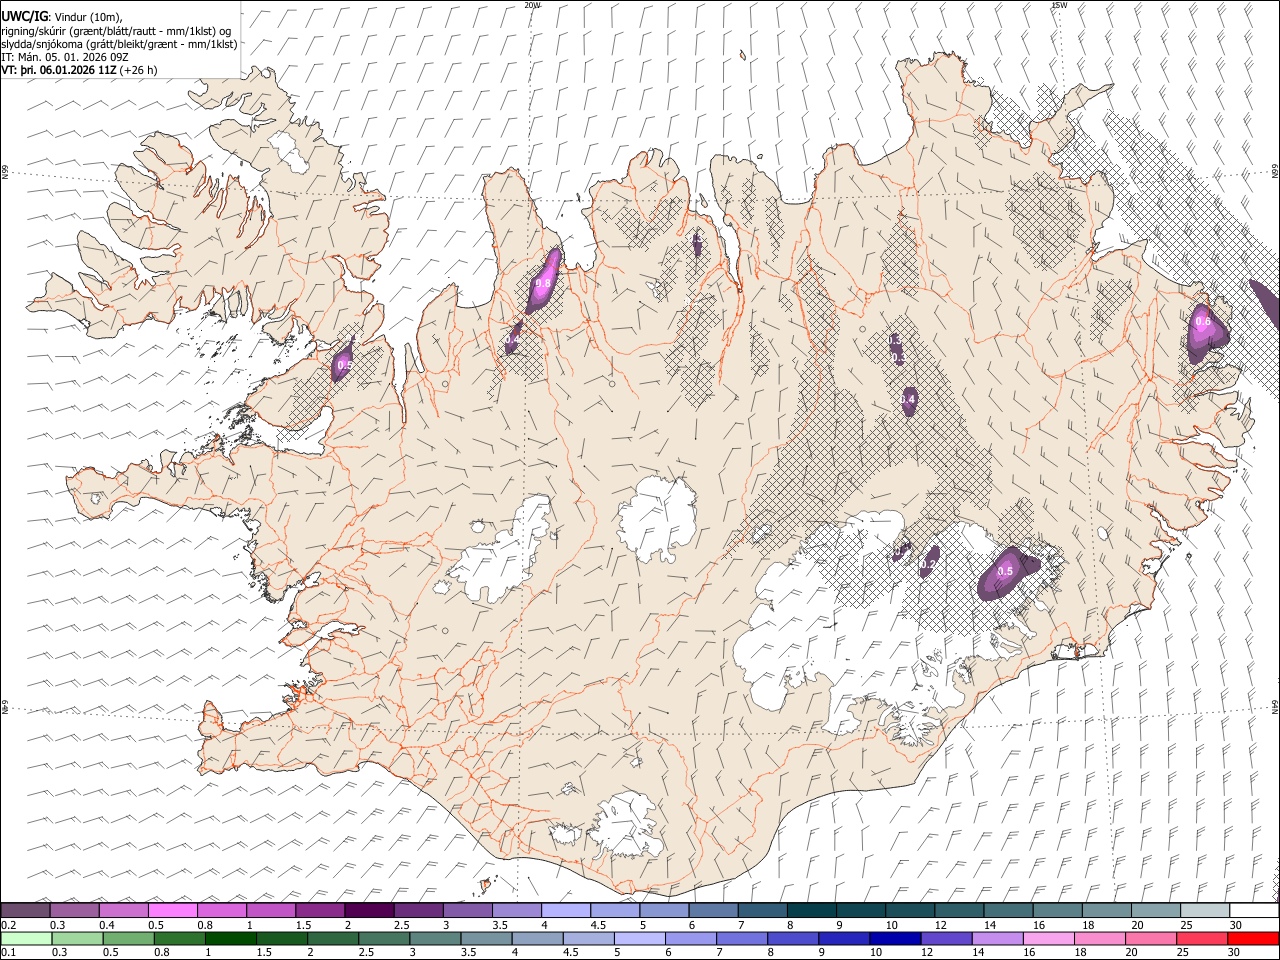Click the Hofsjökull glacier in central Iceland
Viewport: 1280px width, 960px height.
click(657, 520)
